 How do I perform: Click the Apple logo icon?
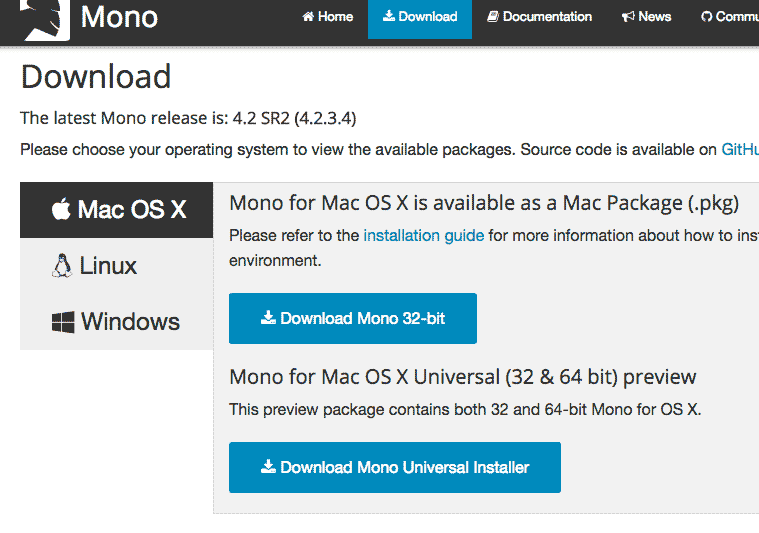[62, 210]
